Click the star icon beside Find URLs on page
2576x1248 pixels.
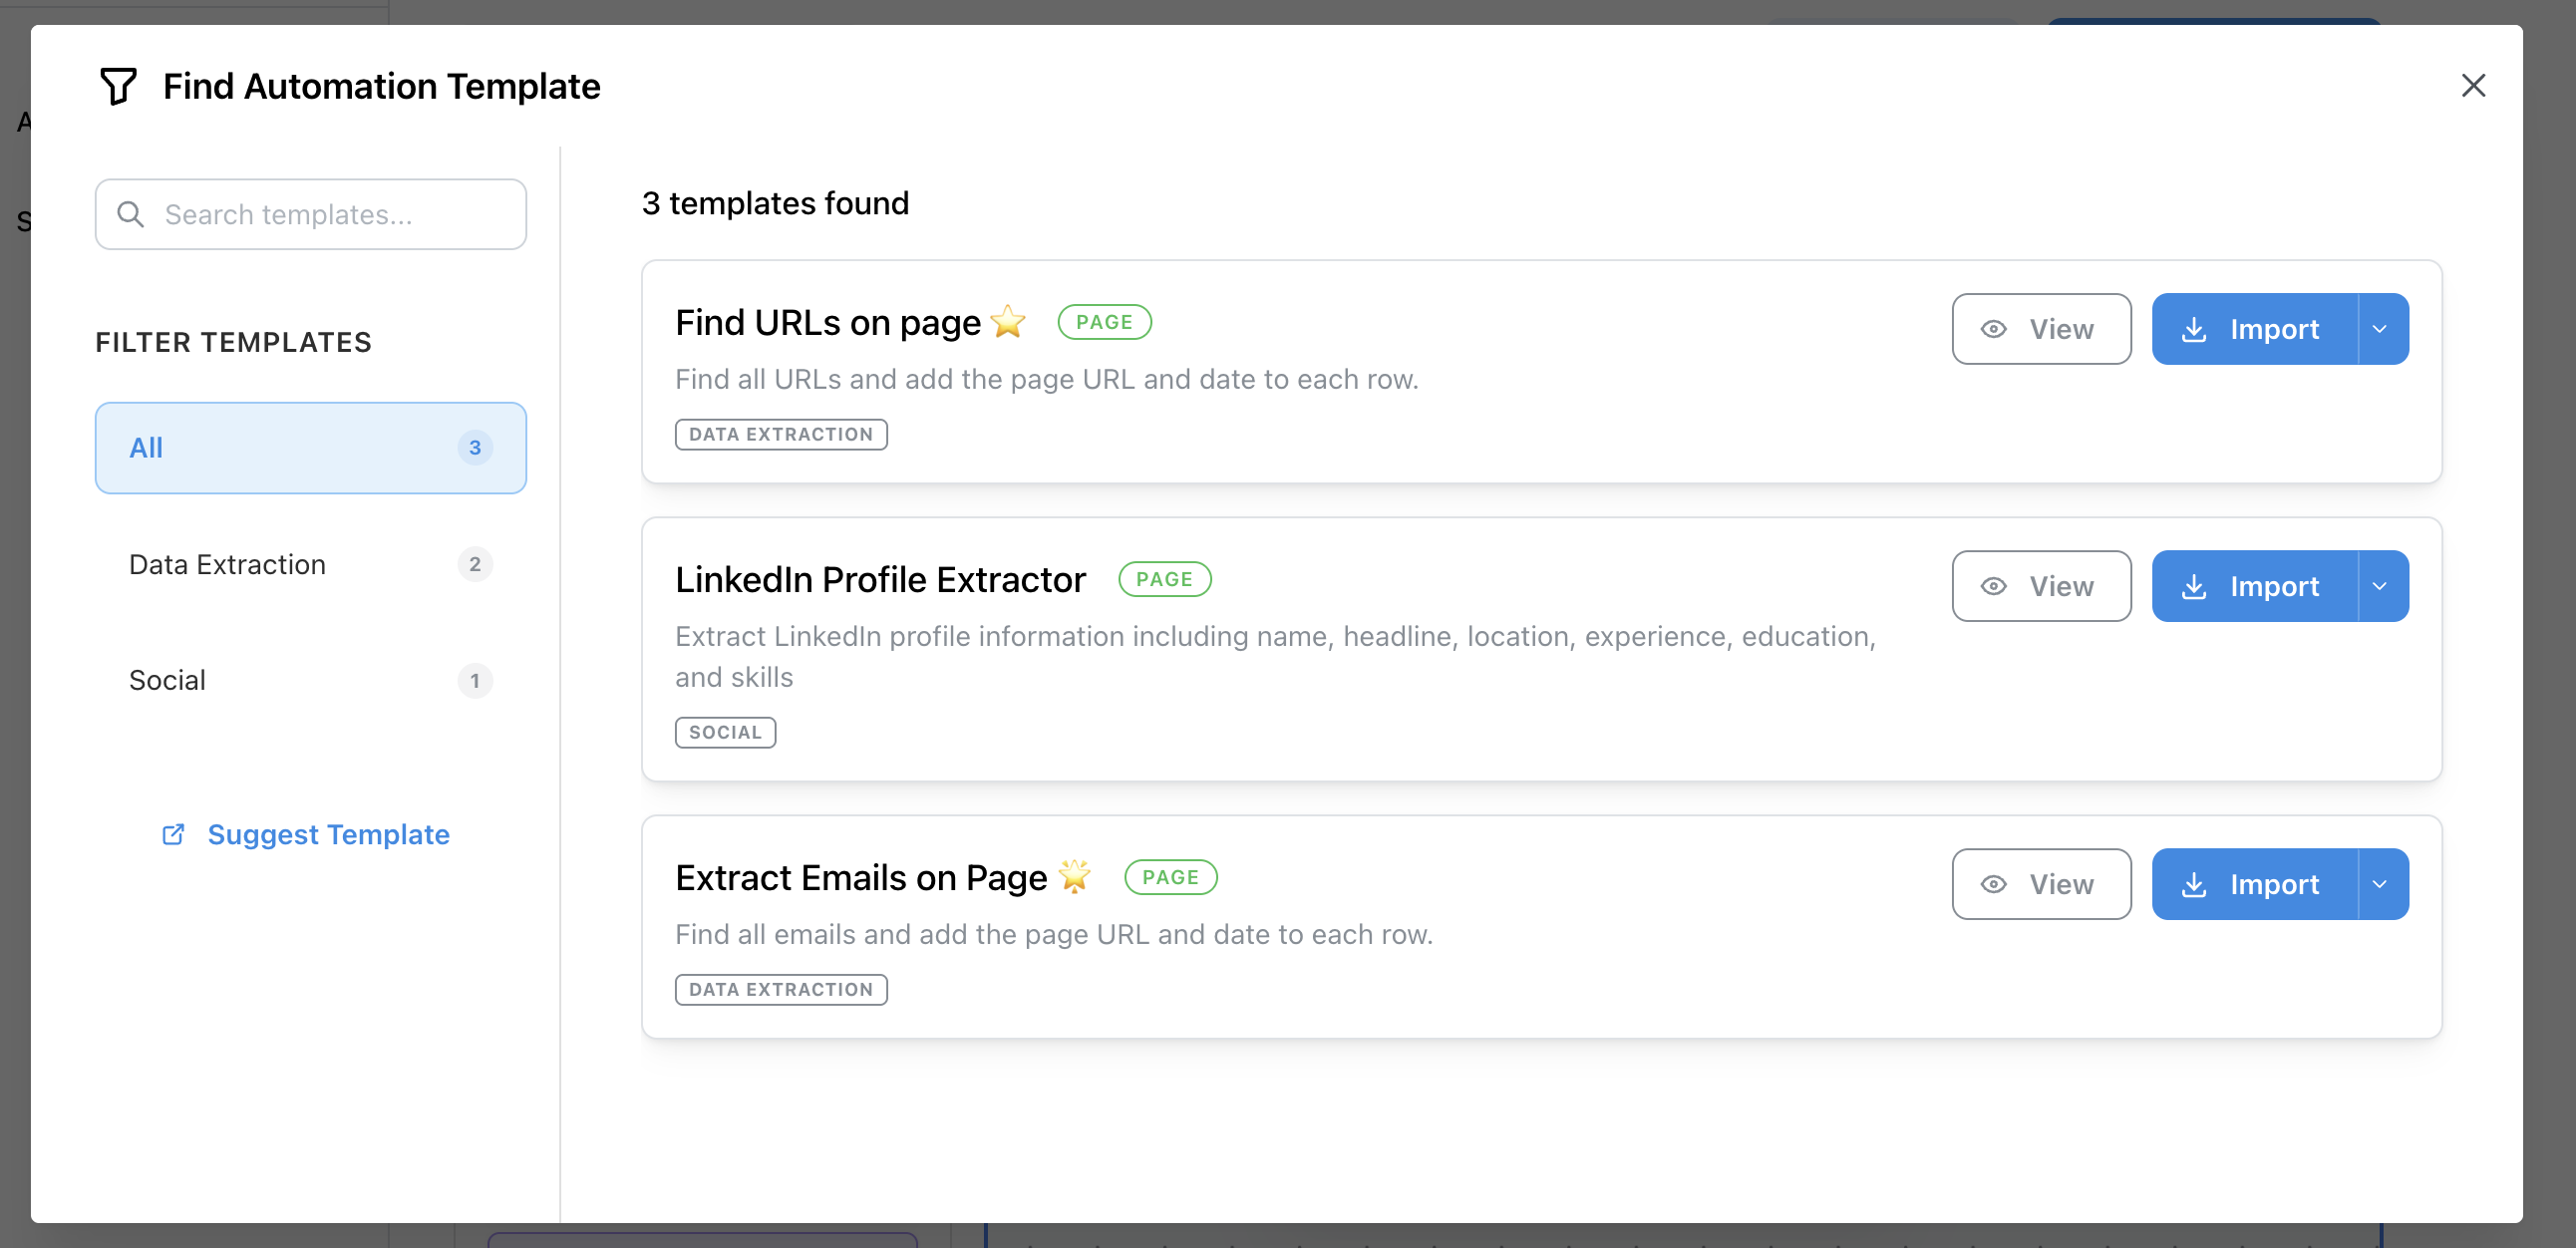click(1008, 322)
